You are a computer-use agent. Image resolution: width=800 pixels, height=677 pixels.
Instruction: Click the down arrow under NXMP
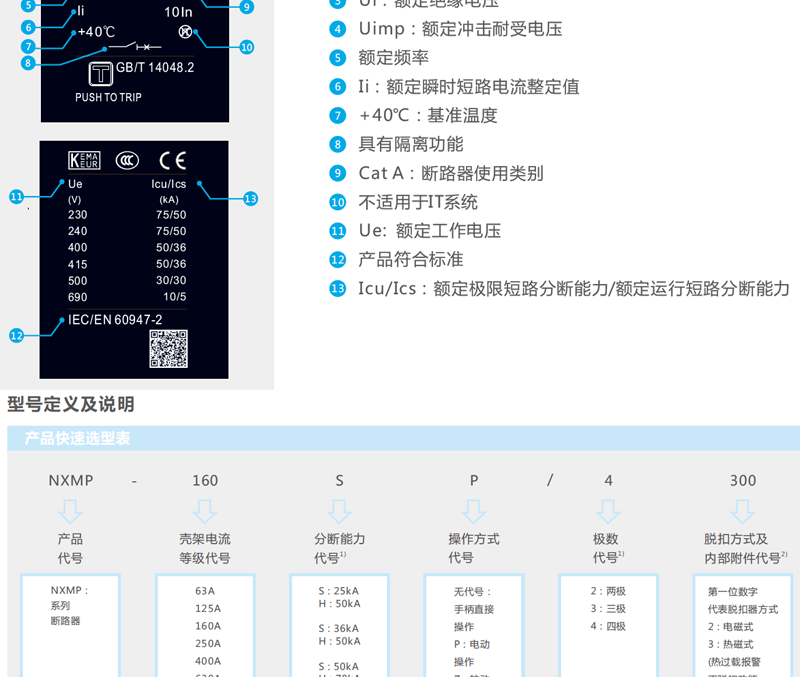(70, 511)
